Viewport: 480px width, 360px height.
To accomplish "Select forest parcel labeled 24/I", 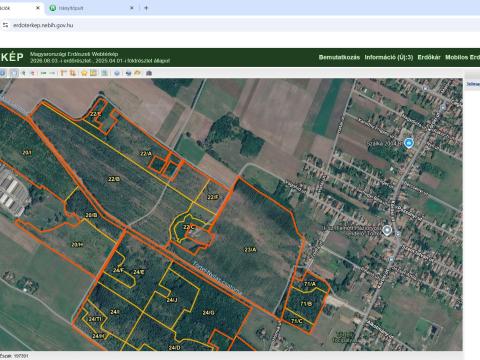I will click(115, 312).
